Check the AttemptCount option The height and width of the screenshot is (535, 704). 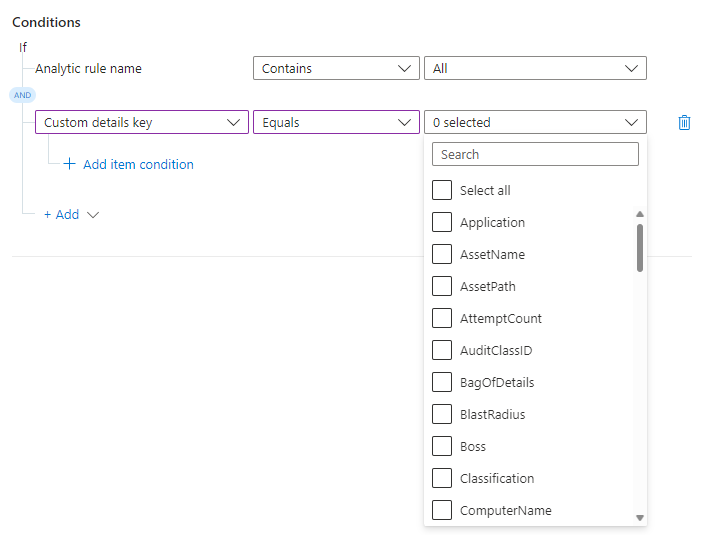tap(442, 318)
